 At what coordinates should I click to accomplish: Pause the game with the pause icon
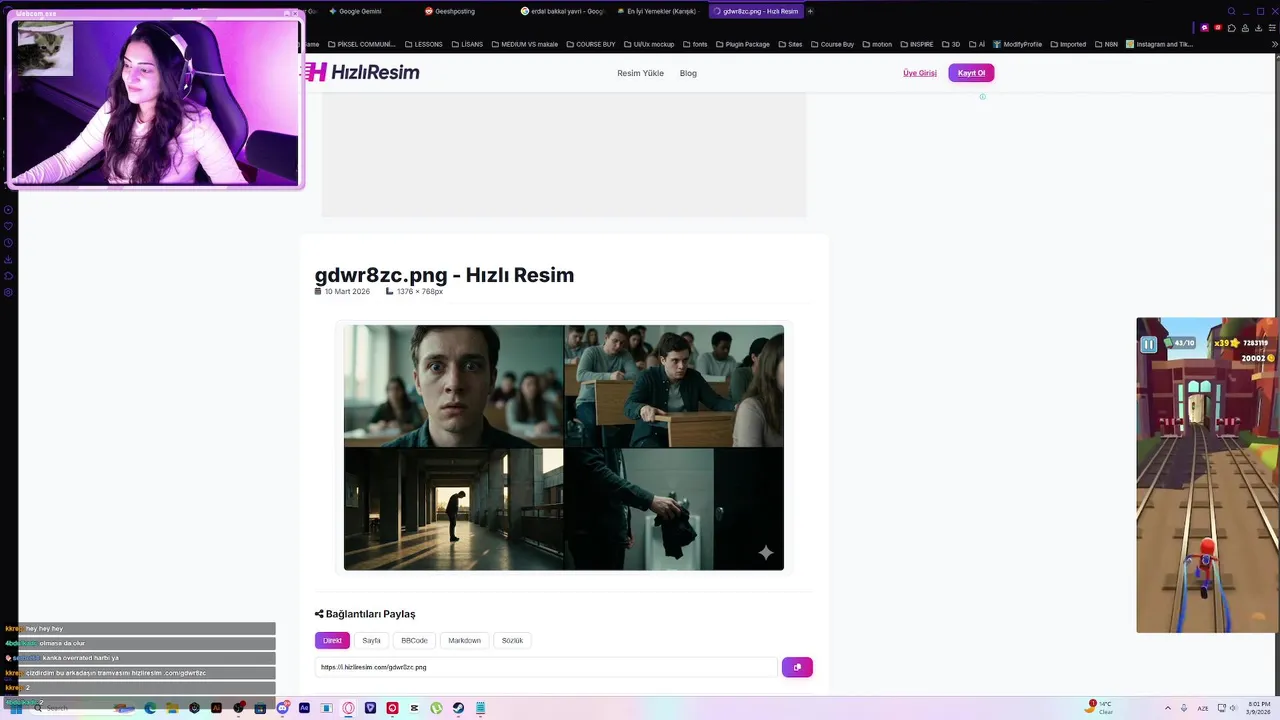1148,344
